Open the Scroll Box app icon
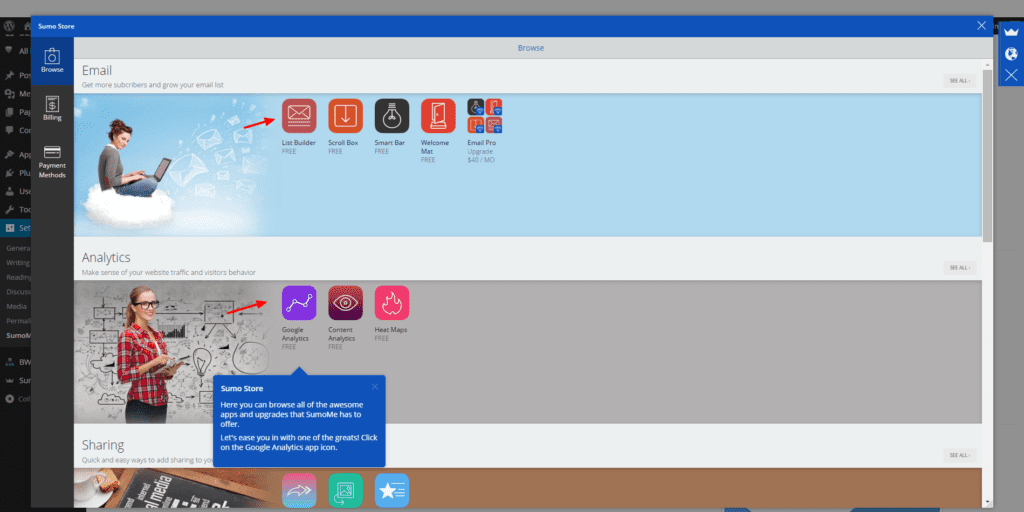1024x512 pixels. [x=345, y=116]
